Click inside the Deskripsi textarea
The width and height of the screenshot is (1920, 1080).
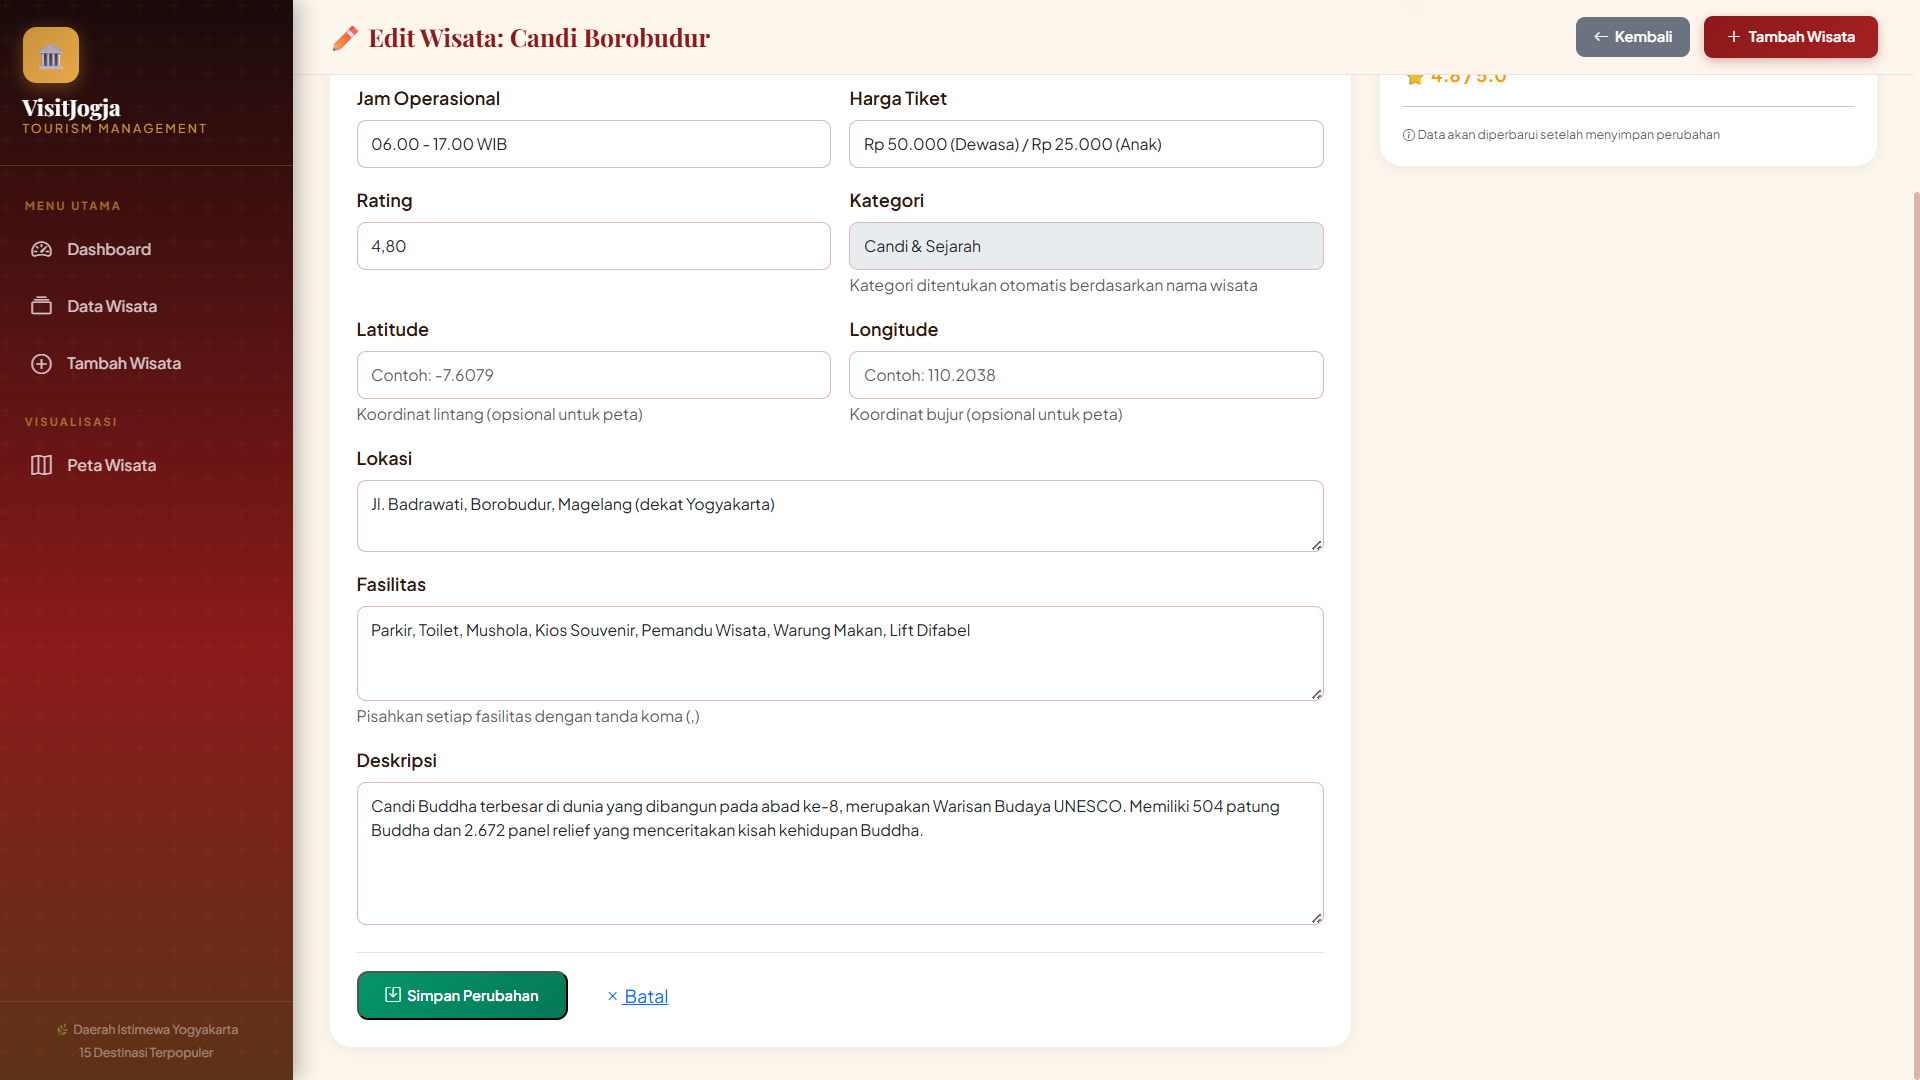coord(840,854)
